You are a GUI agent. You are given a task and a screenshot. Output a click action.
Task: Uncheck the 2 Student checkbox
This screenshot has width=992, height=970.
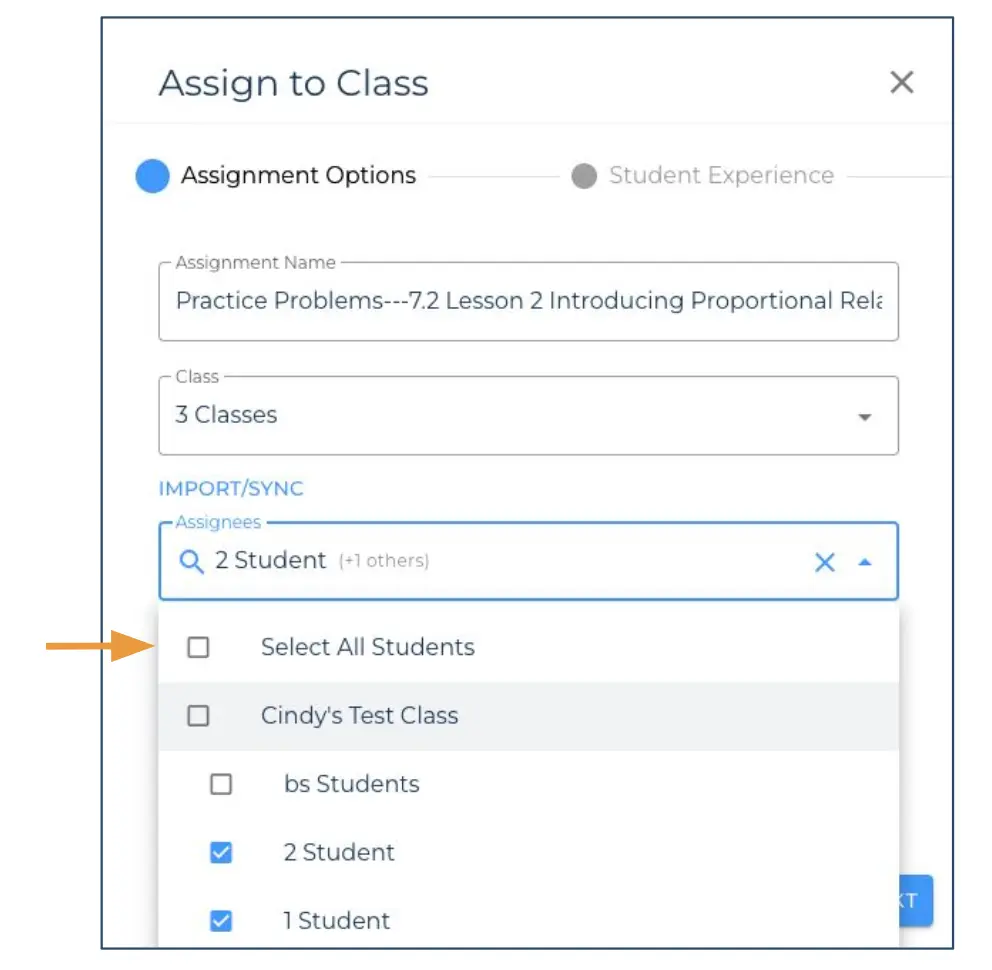pos(220,852)
